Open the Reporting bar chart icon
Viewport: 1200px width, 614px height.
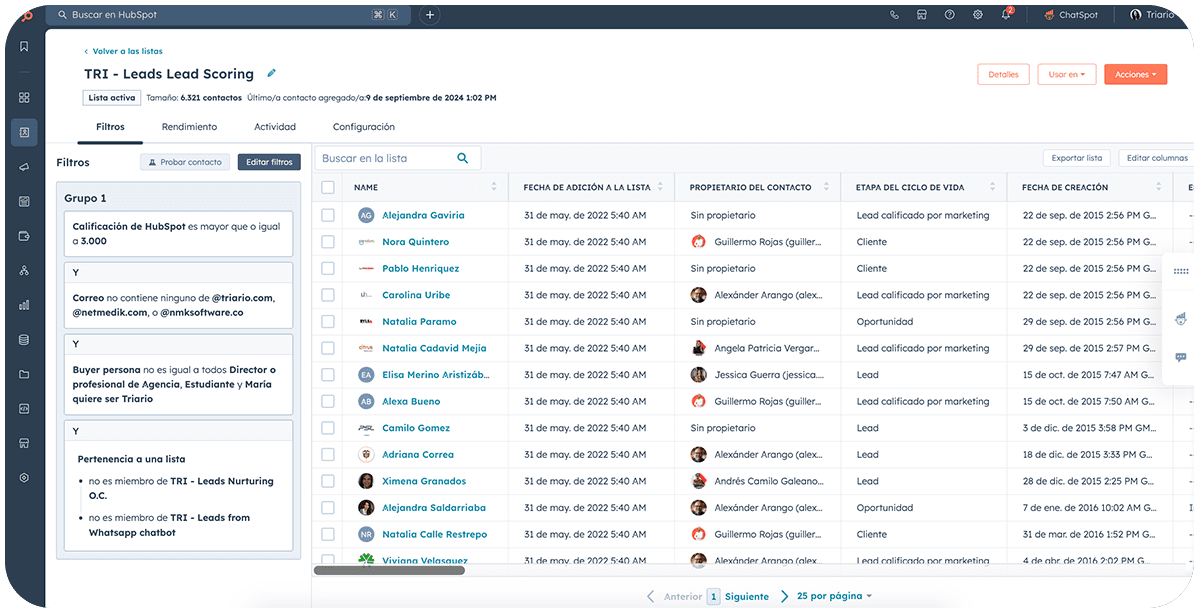(x=24, y=305)
